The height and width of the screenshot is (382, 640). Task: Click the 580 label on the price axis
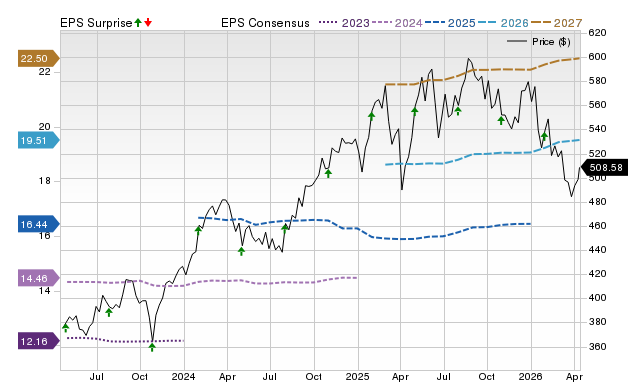[x=597, y=81]
